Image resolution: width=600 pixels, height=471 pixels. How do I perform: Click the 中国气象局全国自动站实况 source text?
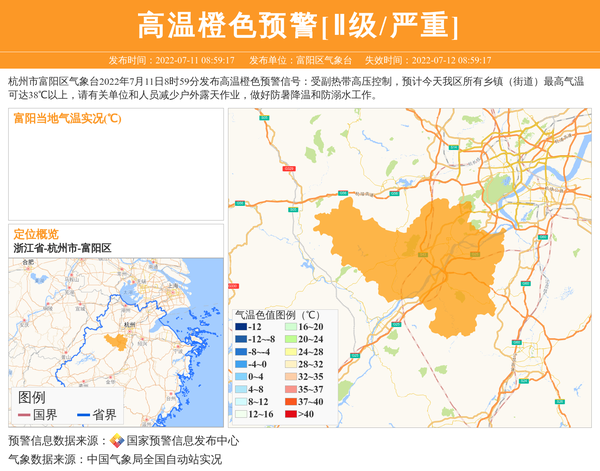point(154,460)
